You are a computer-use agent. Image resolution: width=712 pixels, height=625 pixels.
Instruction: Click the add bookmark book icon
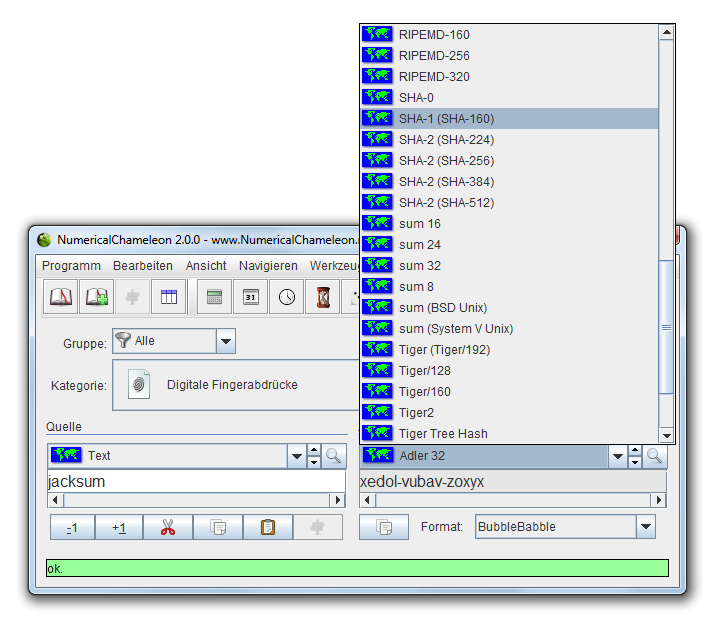(97, 297)
